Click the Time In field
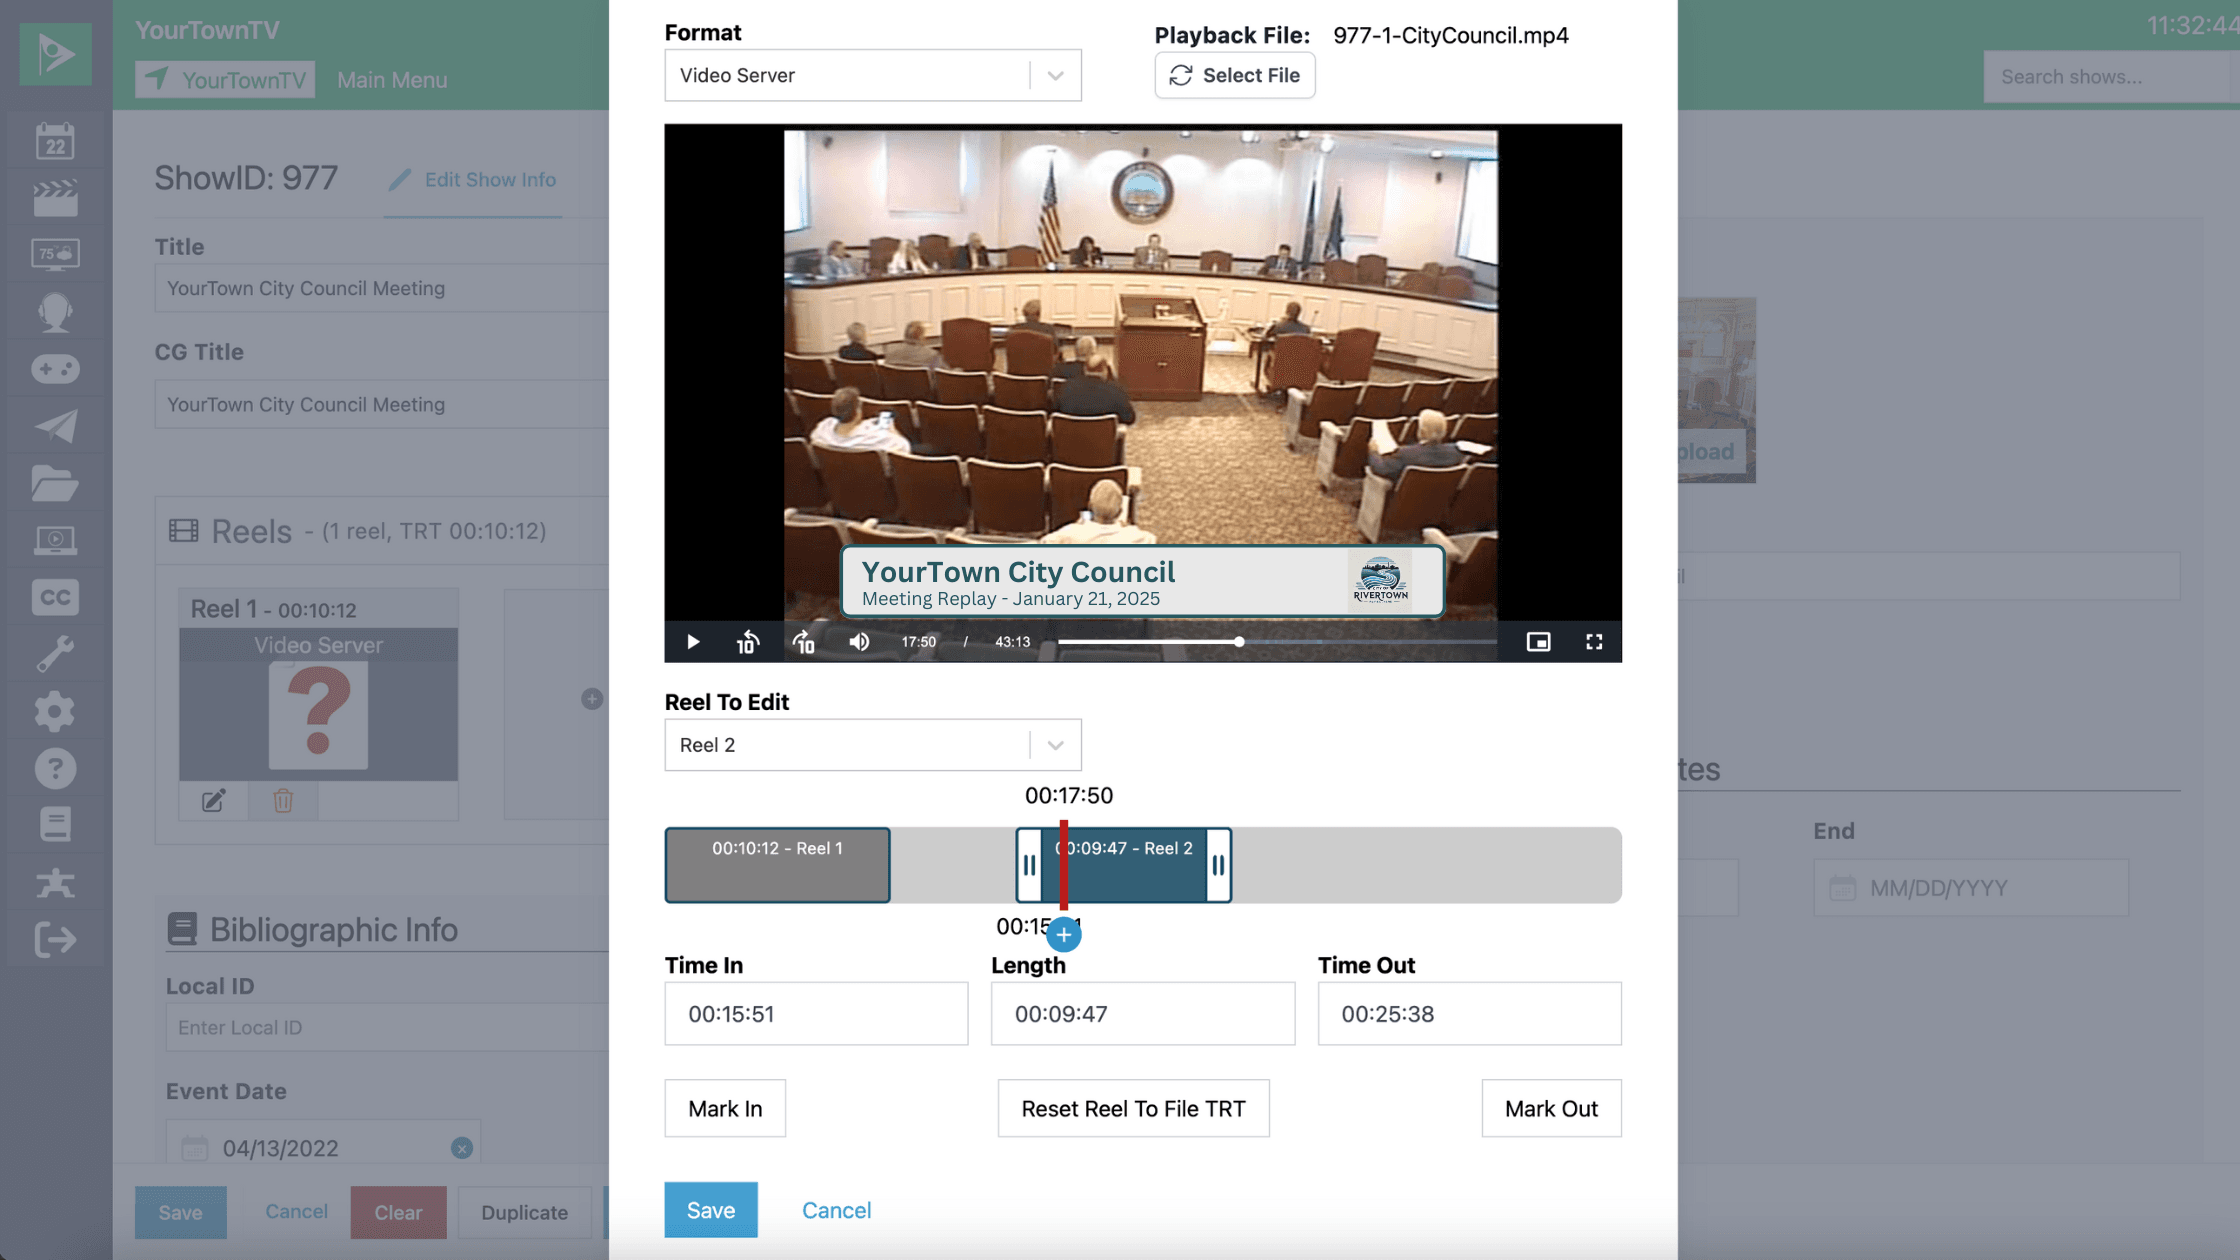 click(x=816, y=1014)
